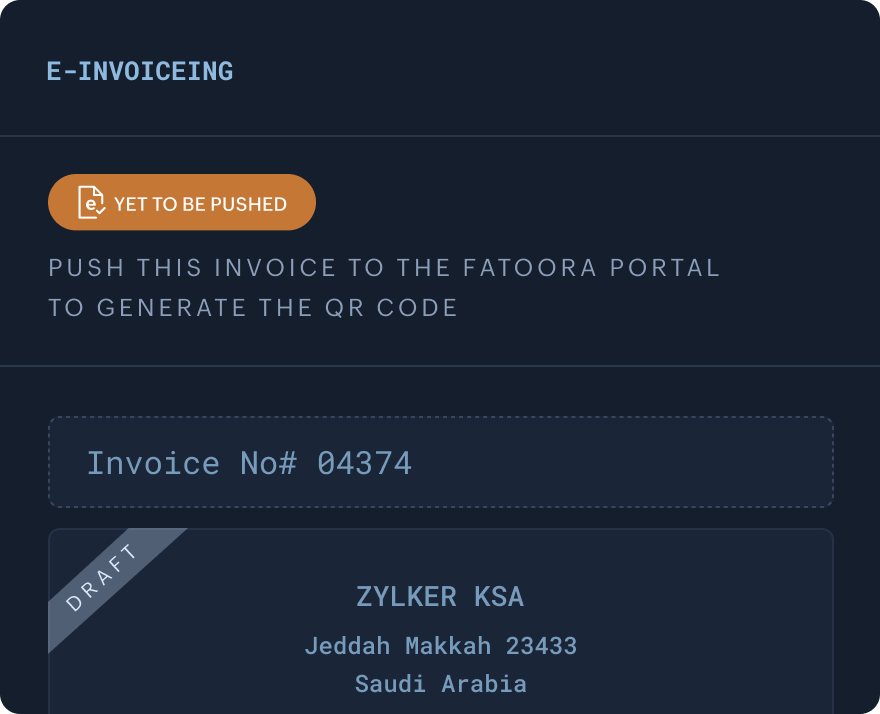This screenshot has height=714, width=880.
Task: Click the "To generate the" text
Action: [x=188, y=307]
